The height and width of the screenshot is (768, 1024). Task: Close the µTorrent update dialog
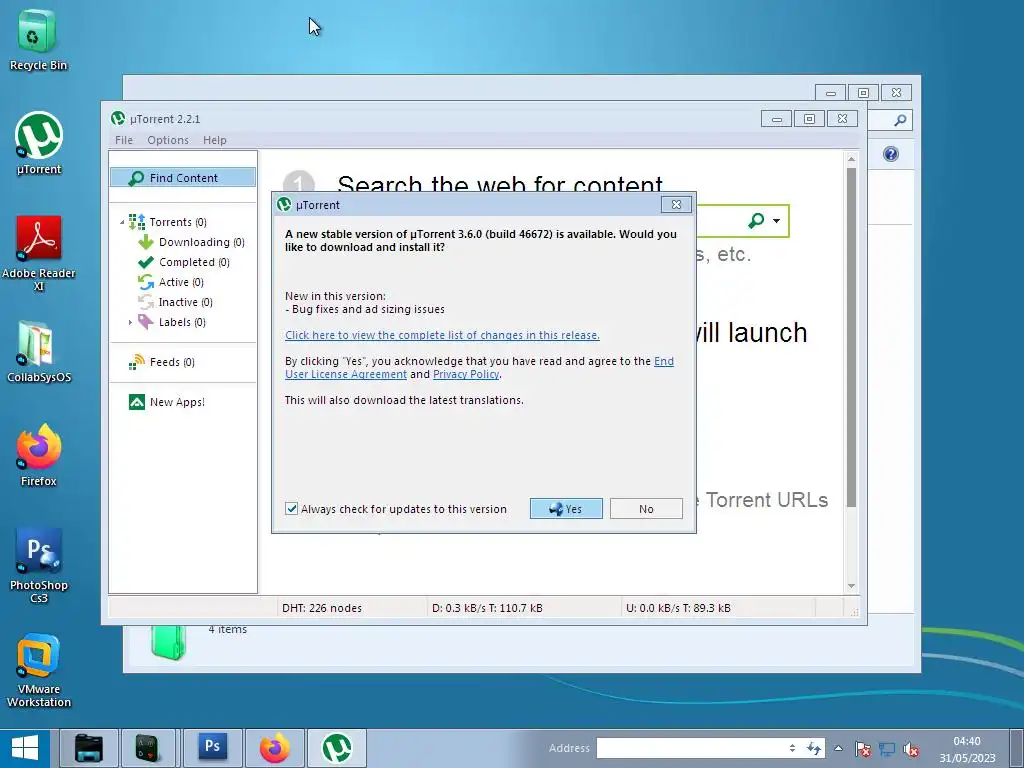point(676,204)
